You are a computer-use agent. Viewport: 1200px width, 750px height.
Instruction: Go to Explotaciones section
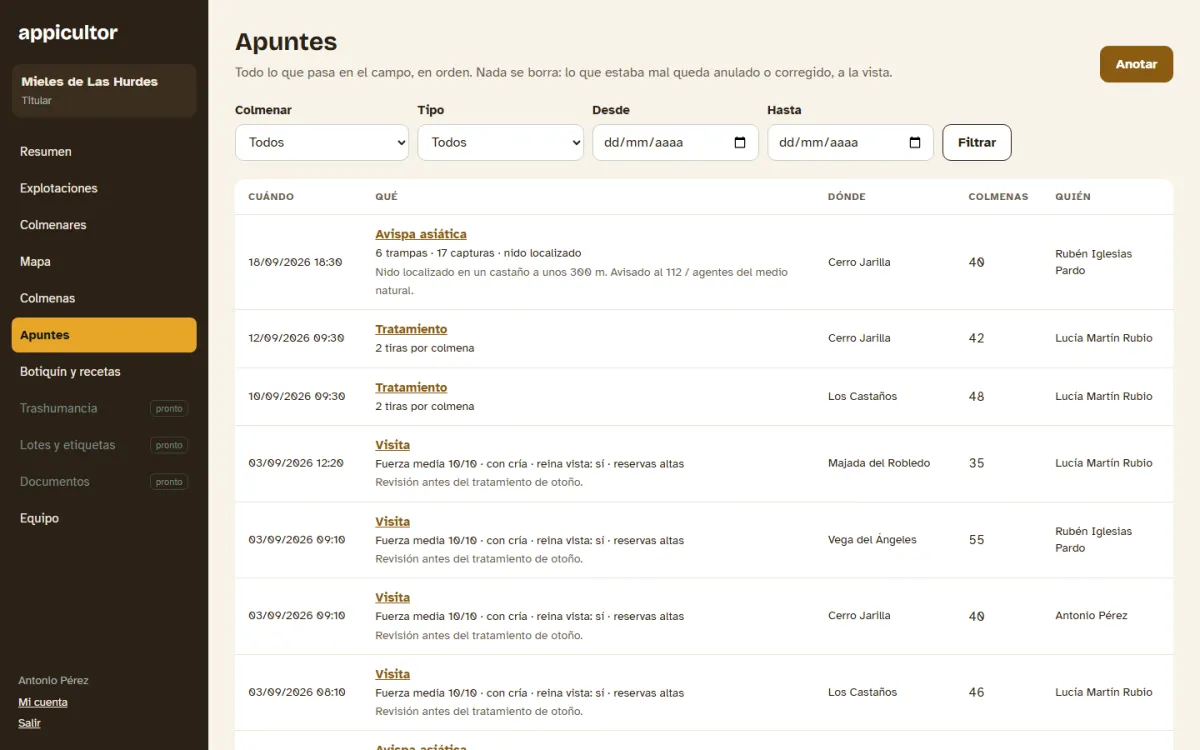tap(104, 188)
